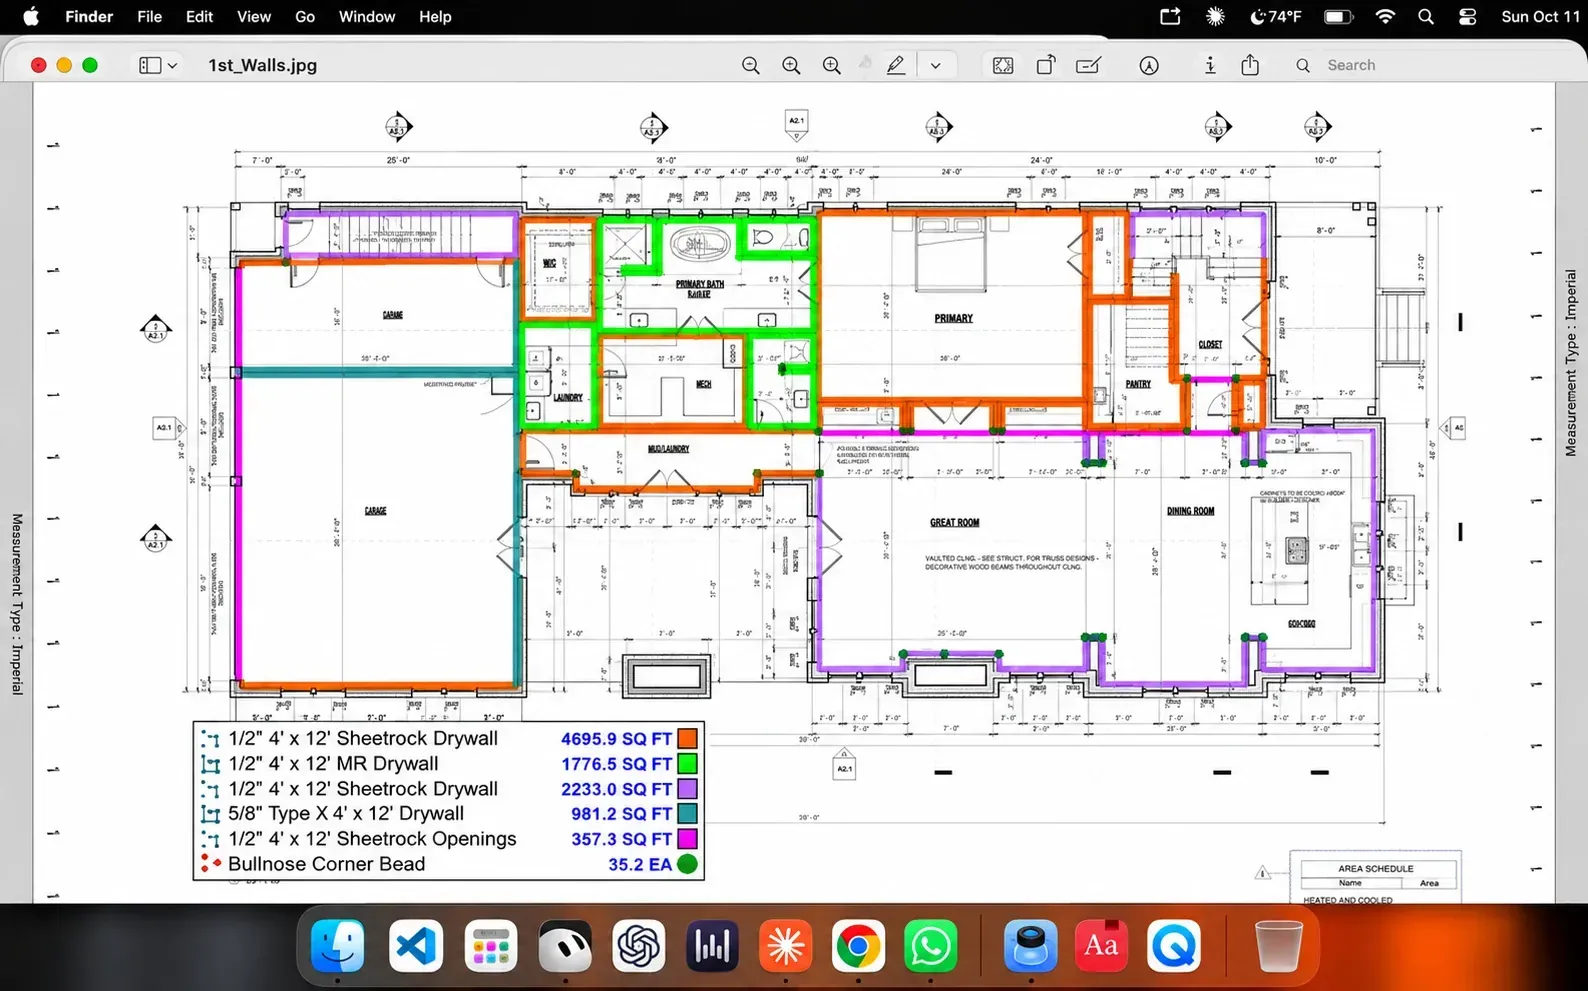The image size is (1588, 991).
Task: Open the Window menu
Action: point(367,17)
